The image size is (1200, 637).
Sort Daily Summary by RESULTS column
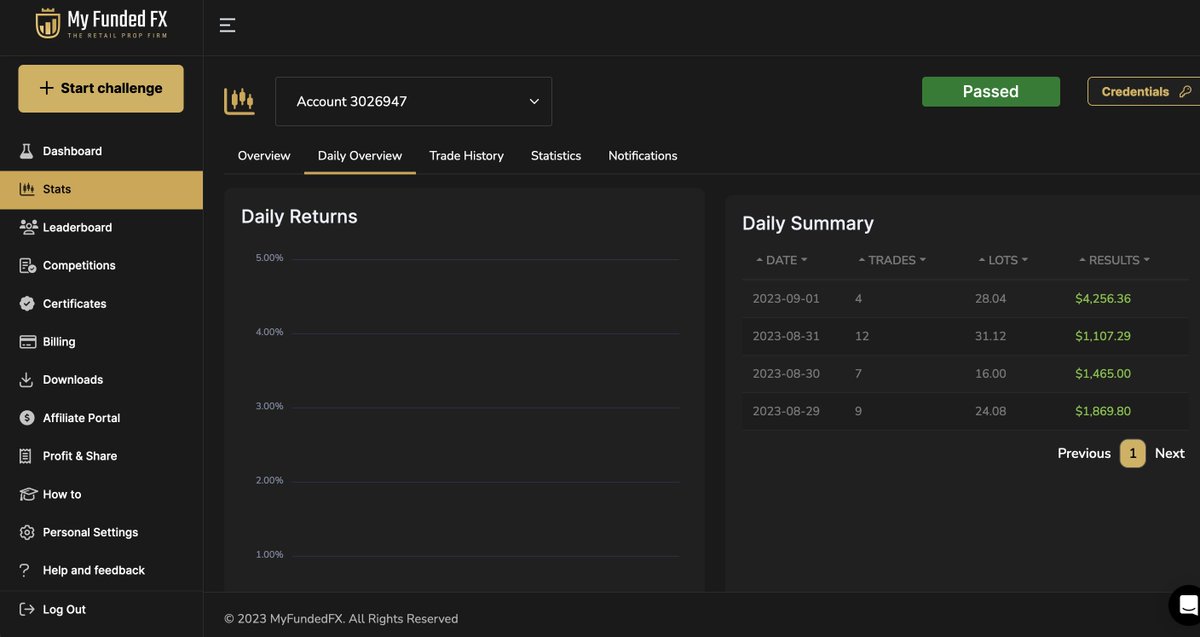click(1114, 260)
